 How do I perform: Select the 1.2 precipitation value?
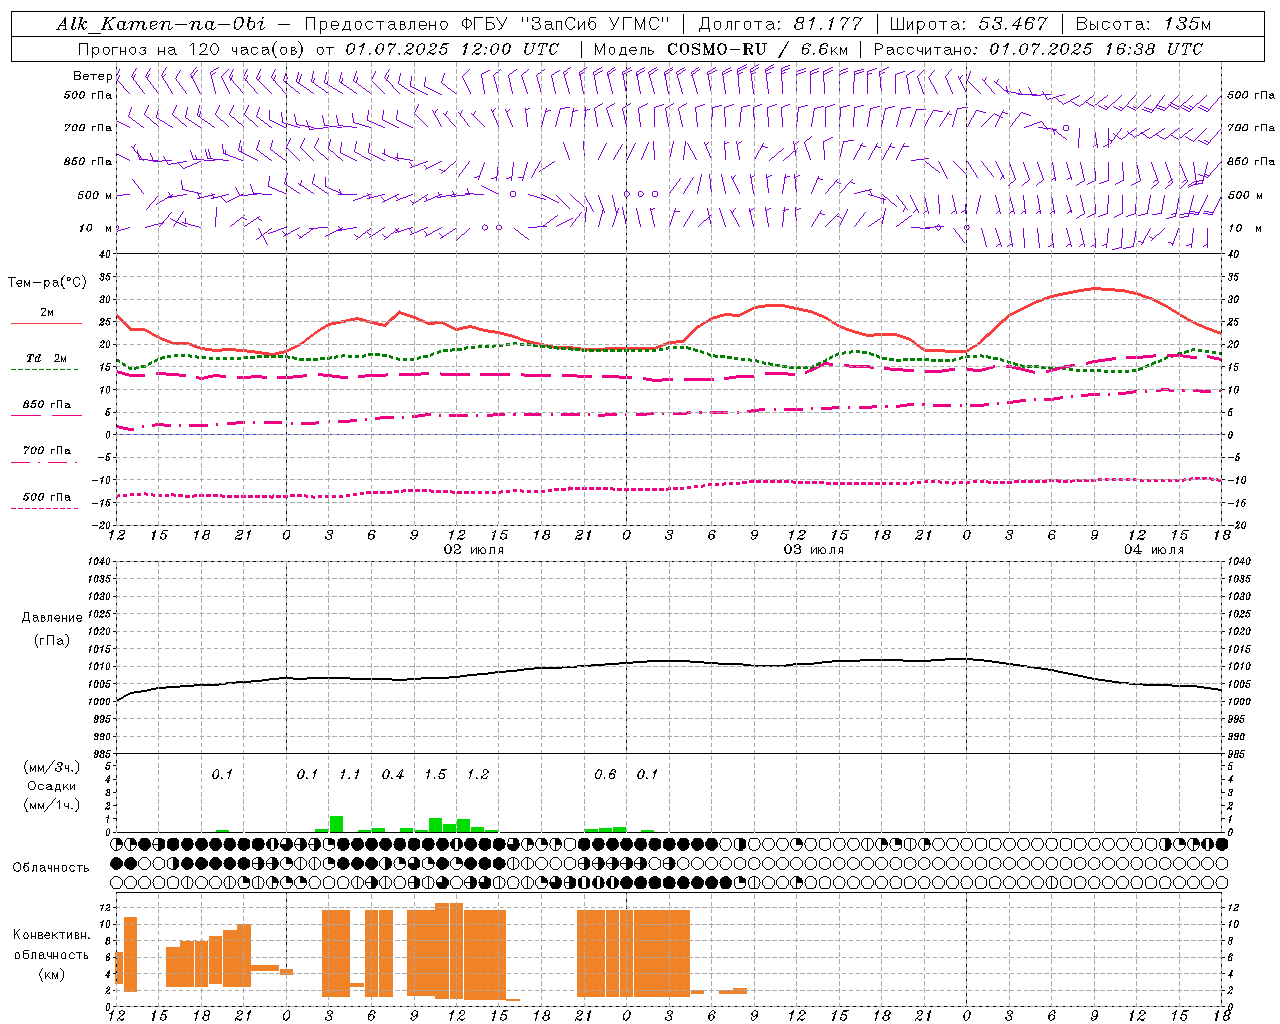click(478, 775)
